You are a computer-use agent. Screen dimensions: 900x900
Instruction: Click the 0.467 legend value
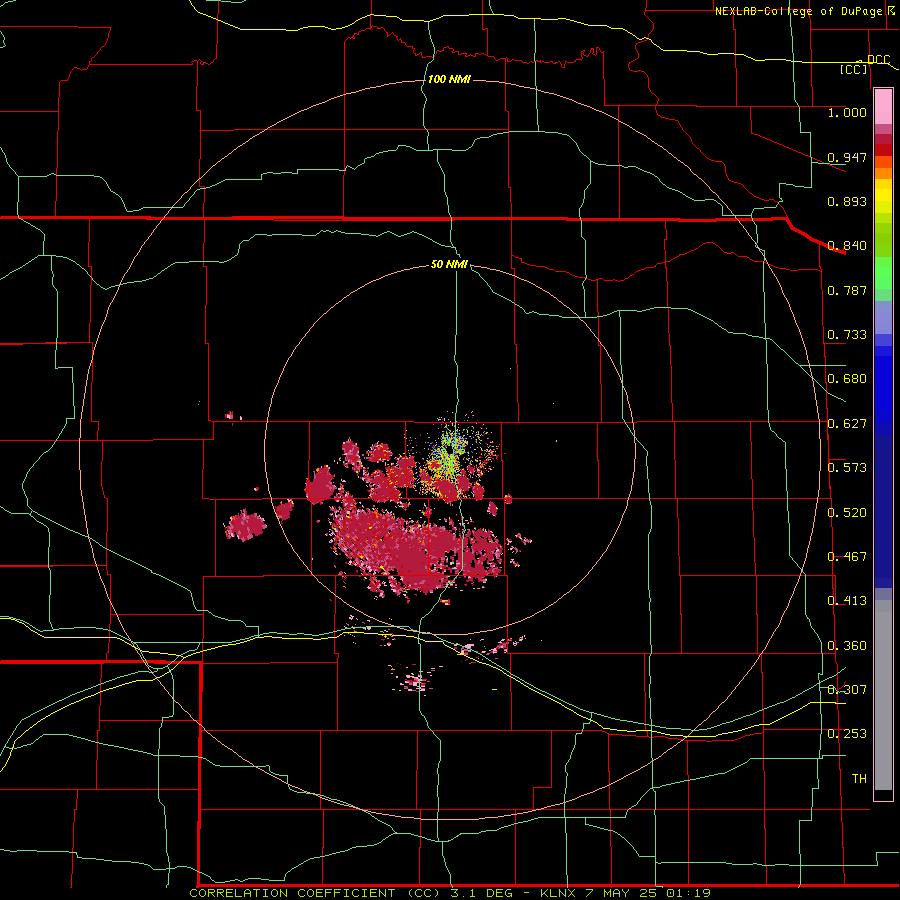click(x=847, y=557)
